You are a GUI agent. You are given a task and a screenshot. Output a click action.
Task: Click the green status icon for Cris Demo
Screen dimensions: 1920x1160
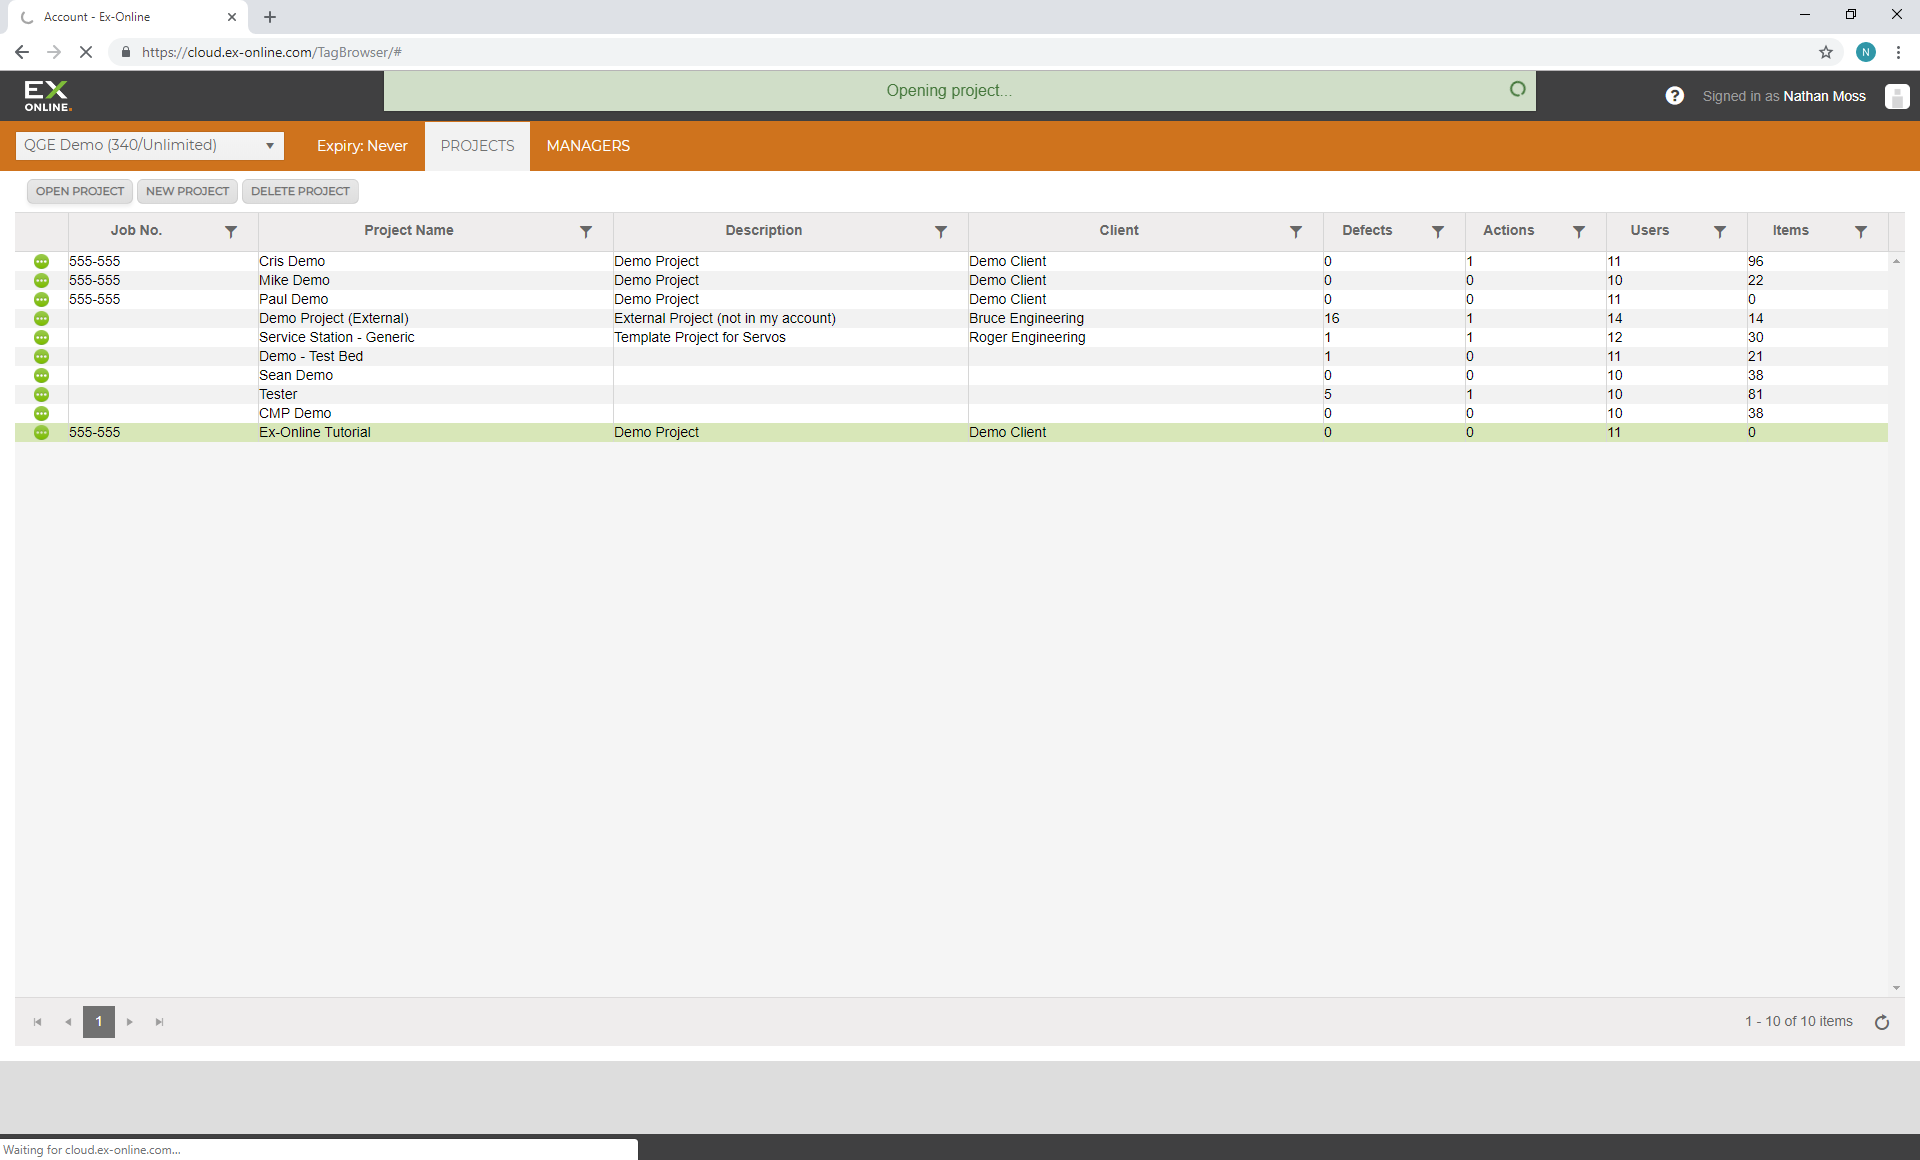tap(41, 261)
